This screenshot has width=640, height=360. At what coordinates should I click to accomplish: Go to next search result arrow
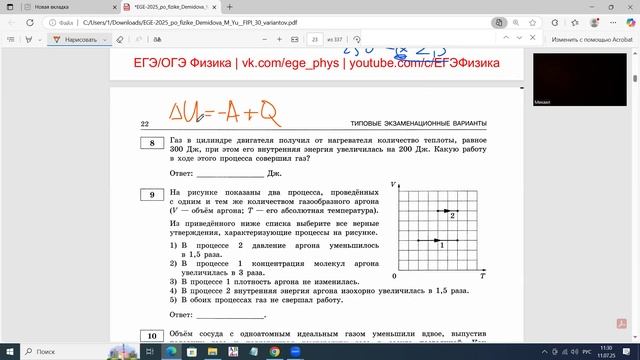tap(519, 38)
